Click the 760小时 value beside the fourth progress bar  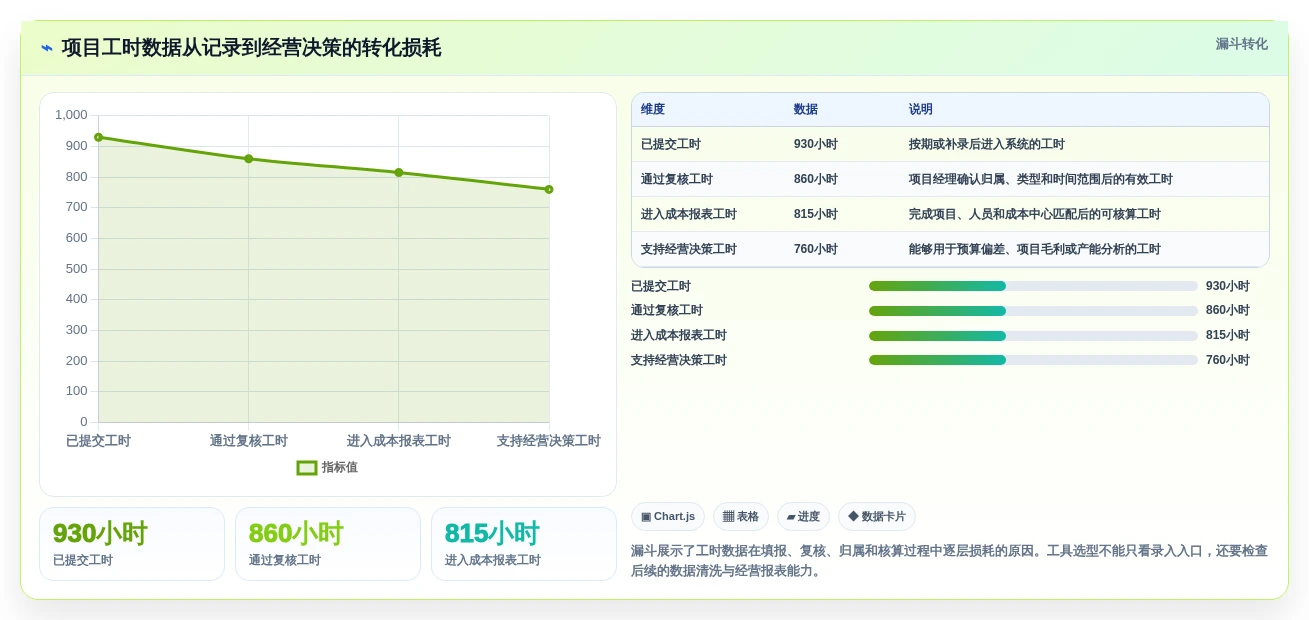click(x=1228, y=360)
